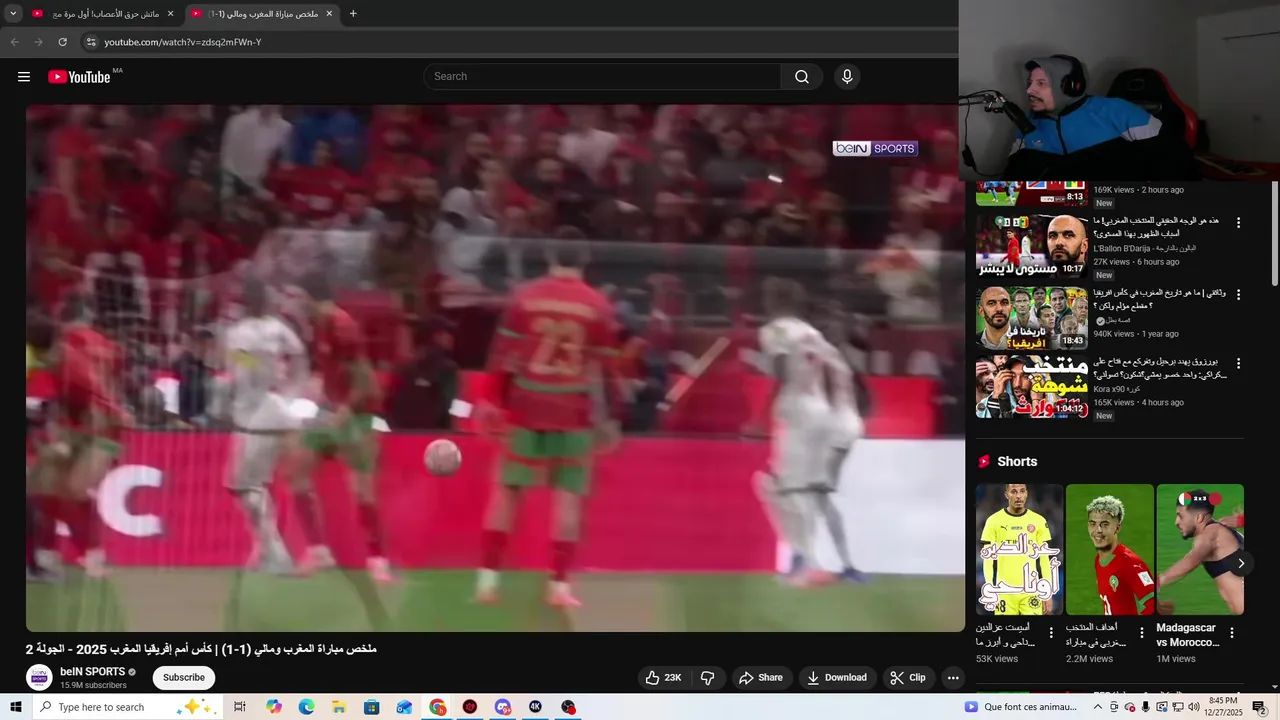
Task: Open options for the 940K views video
Action: click(x=1238, y=295)
